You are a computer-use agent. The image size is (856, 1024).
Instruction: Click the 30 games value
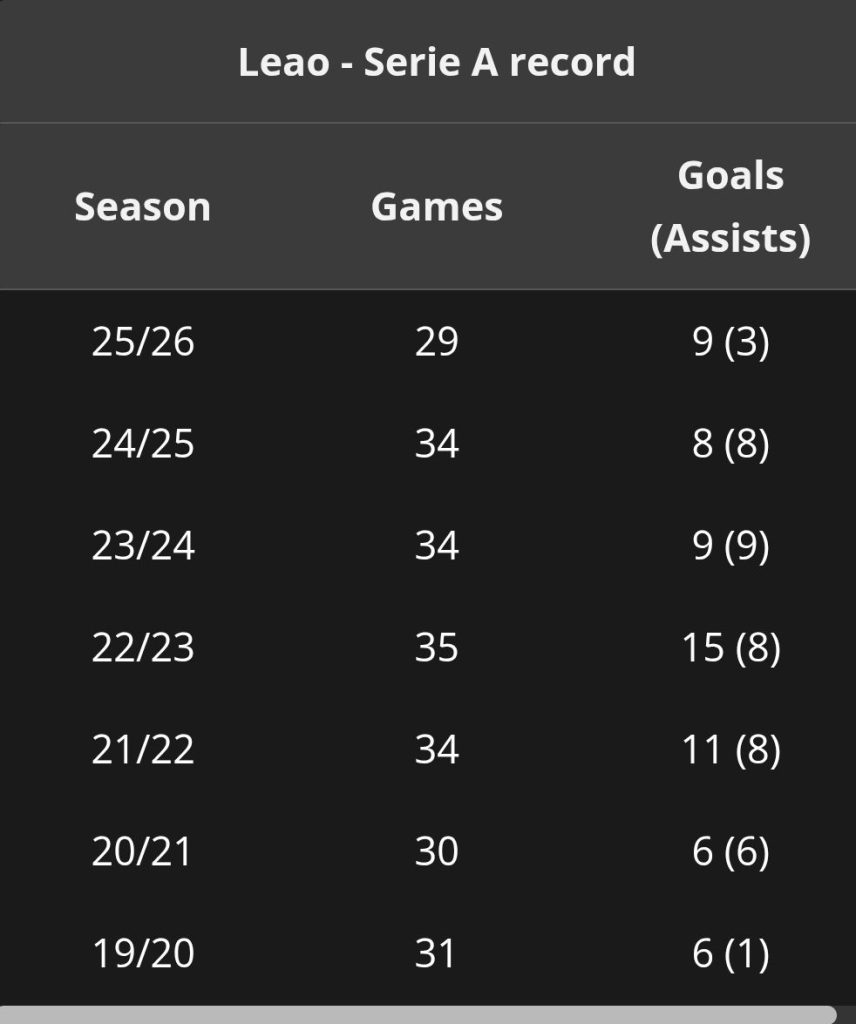[x=436, y=851]
